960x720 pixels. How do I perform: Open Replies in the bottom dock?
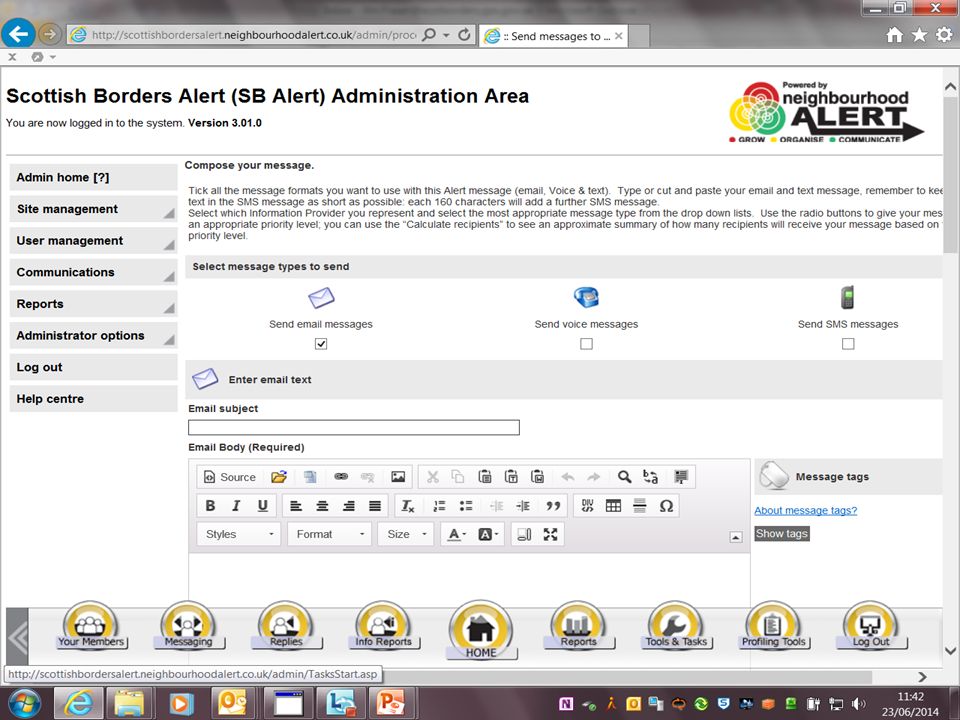pyautogui.click(x=286, y=626)
